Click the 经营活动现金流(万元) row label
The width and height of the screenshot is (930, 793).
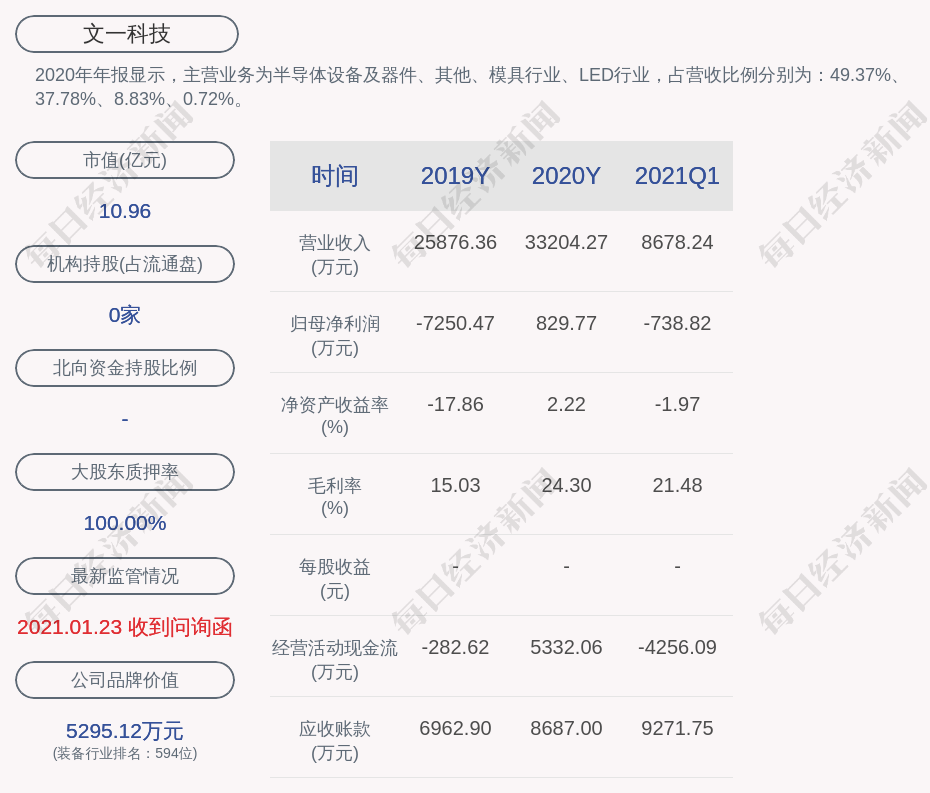[335, 660]
